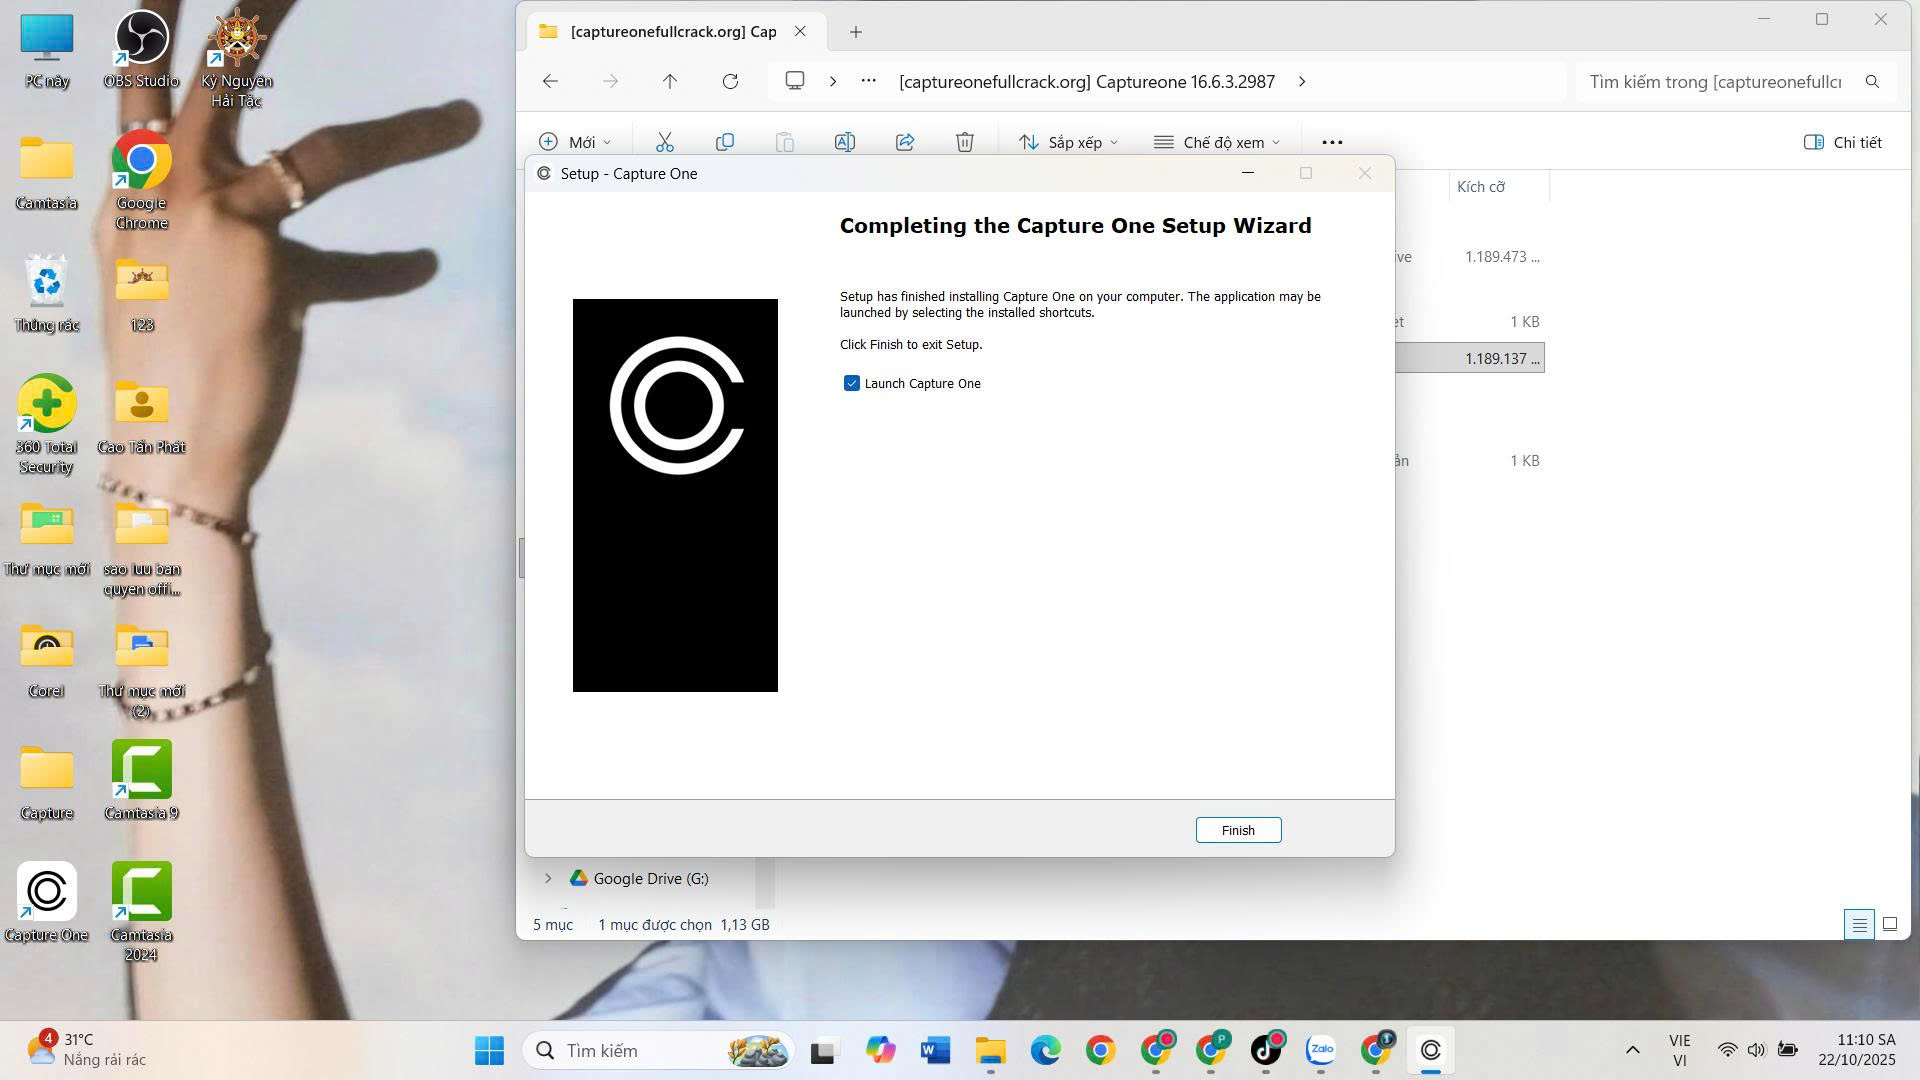The height and width of the screenshot is (1080, 1920).
Task: Open Zalo from the taskbar
Action: coord(1320,1050)
